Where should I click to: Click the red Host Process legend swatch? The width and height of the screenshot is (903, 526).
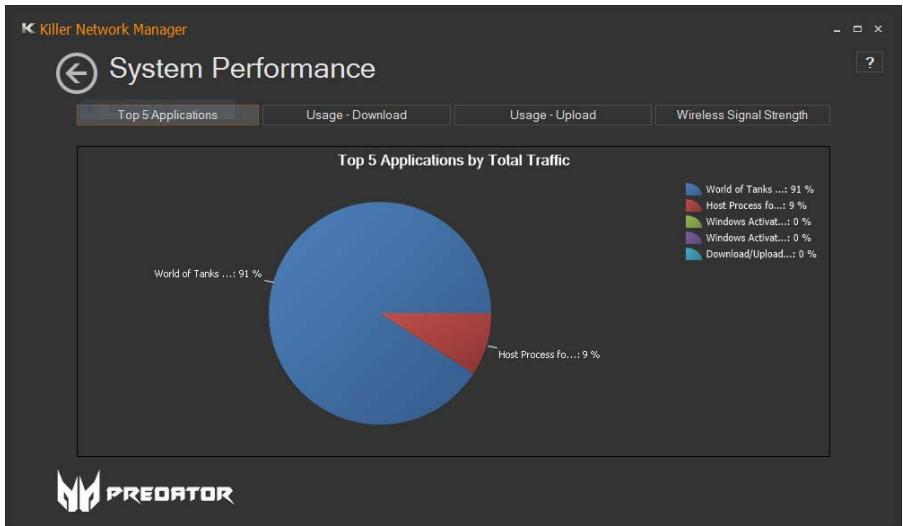[693, 205]
